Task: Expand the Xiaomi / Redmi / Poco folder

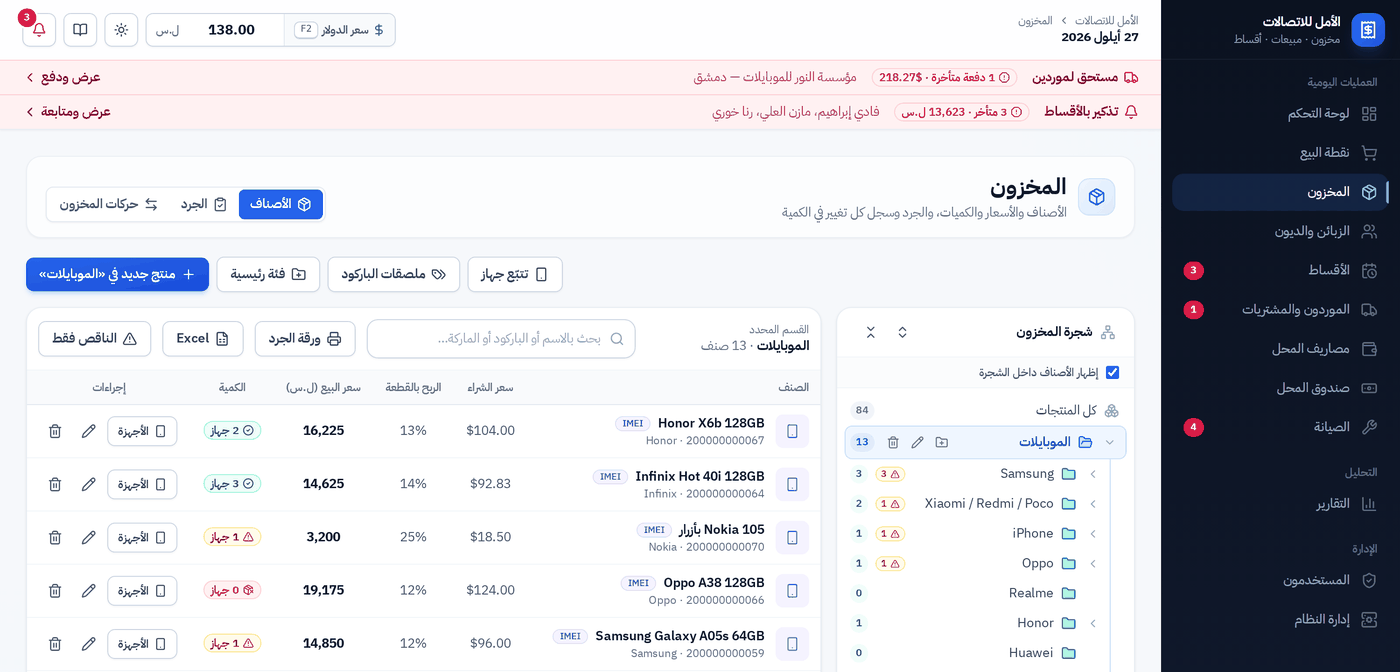Action: click(1093, 504)
